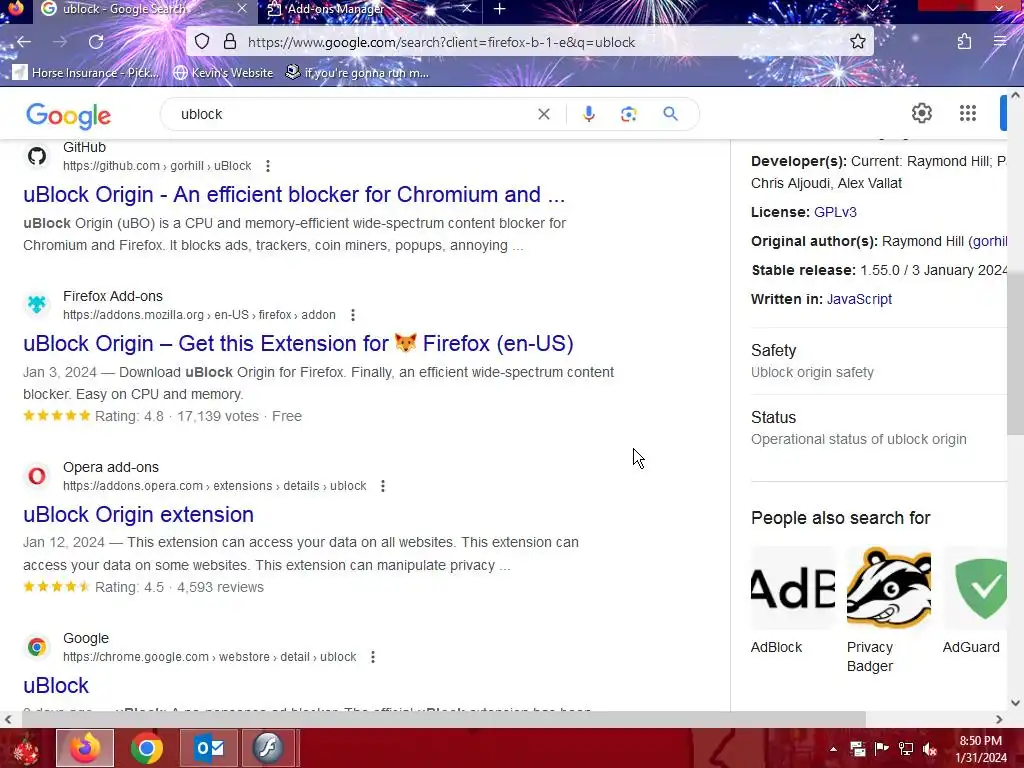Open more options for the Opera add-ons result
Viewport: 1024px width, 768px height.
coord(383,486)
